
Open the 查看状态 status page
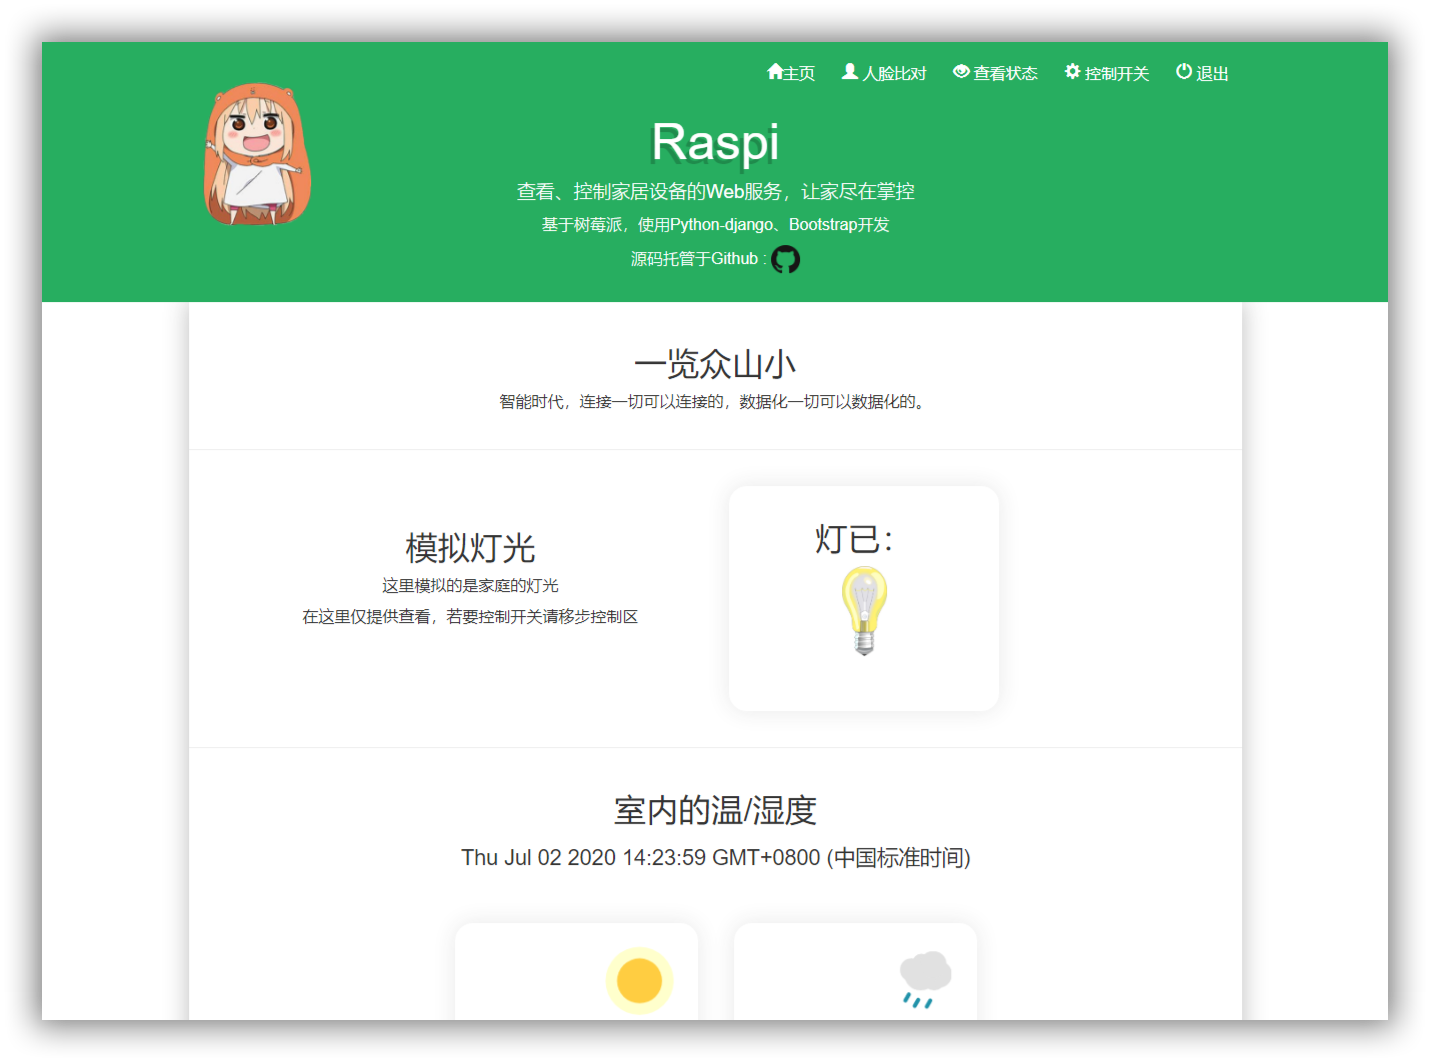click(995, 73)
